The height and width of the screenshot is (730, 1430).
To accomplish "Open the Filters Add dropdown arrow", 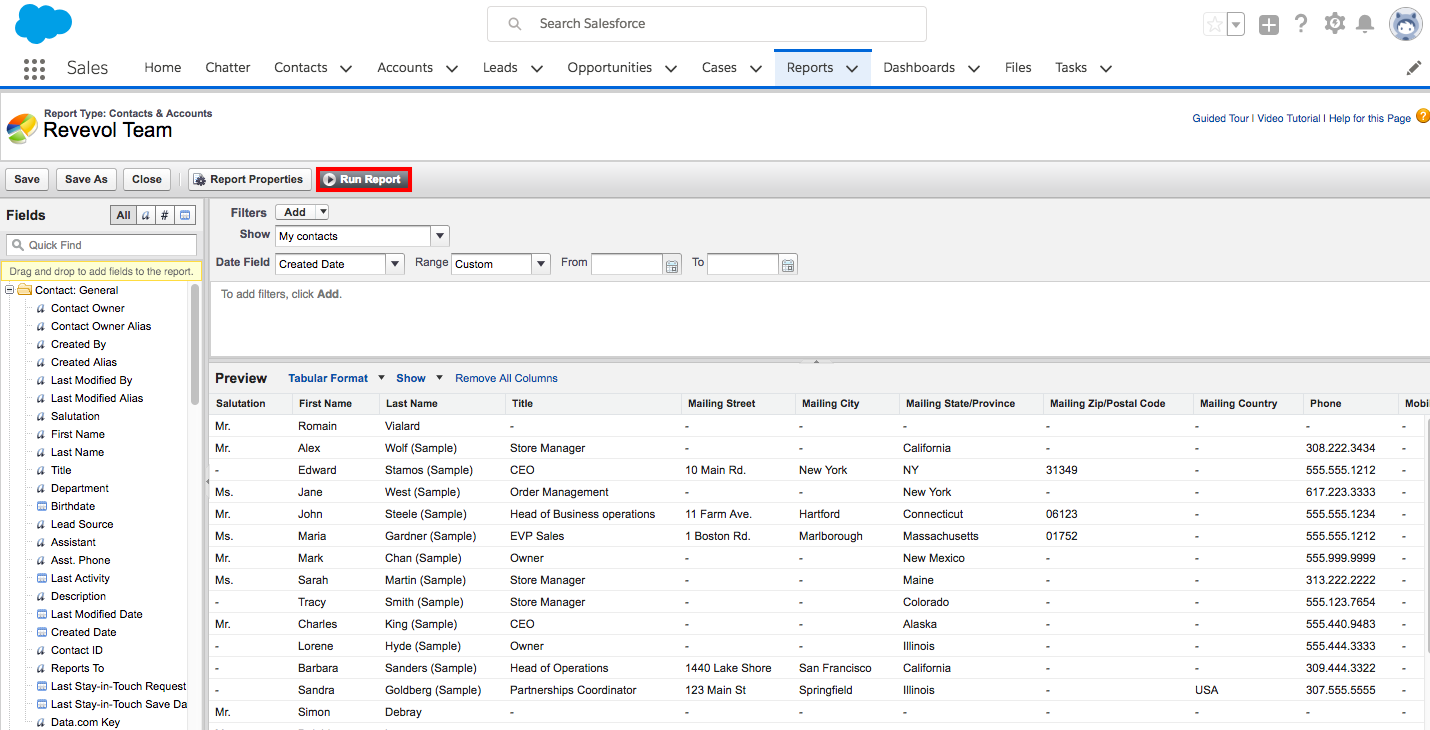I will (321, 212).
